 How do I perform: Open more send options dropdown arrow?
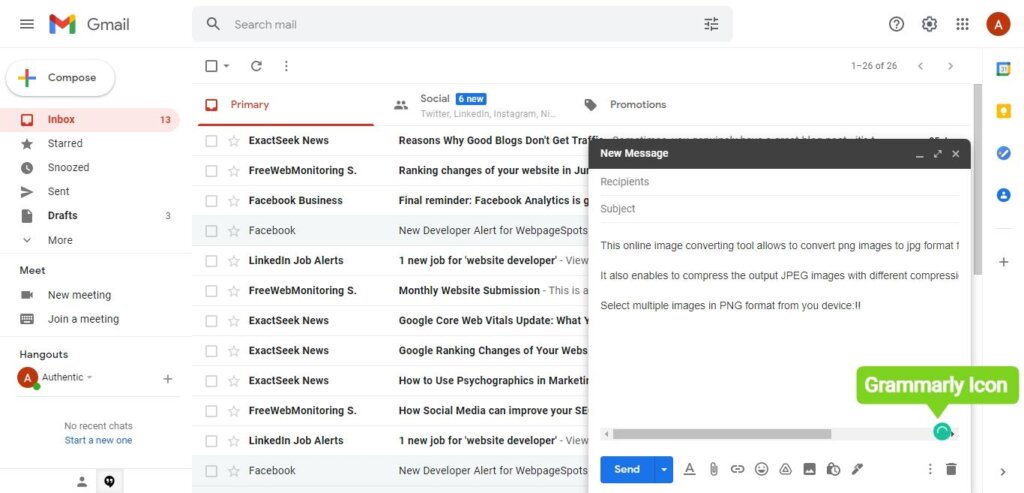coord(664,469)
